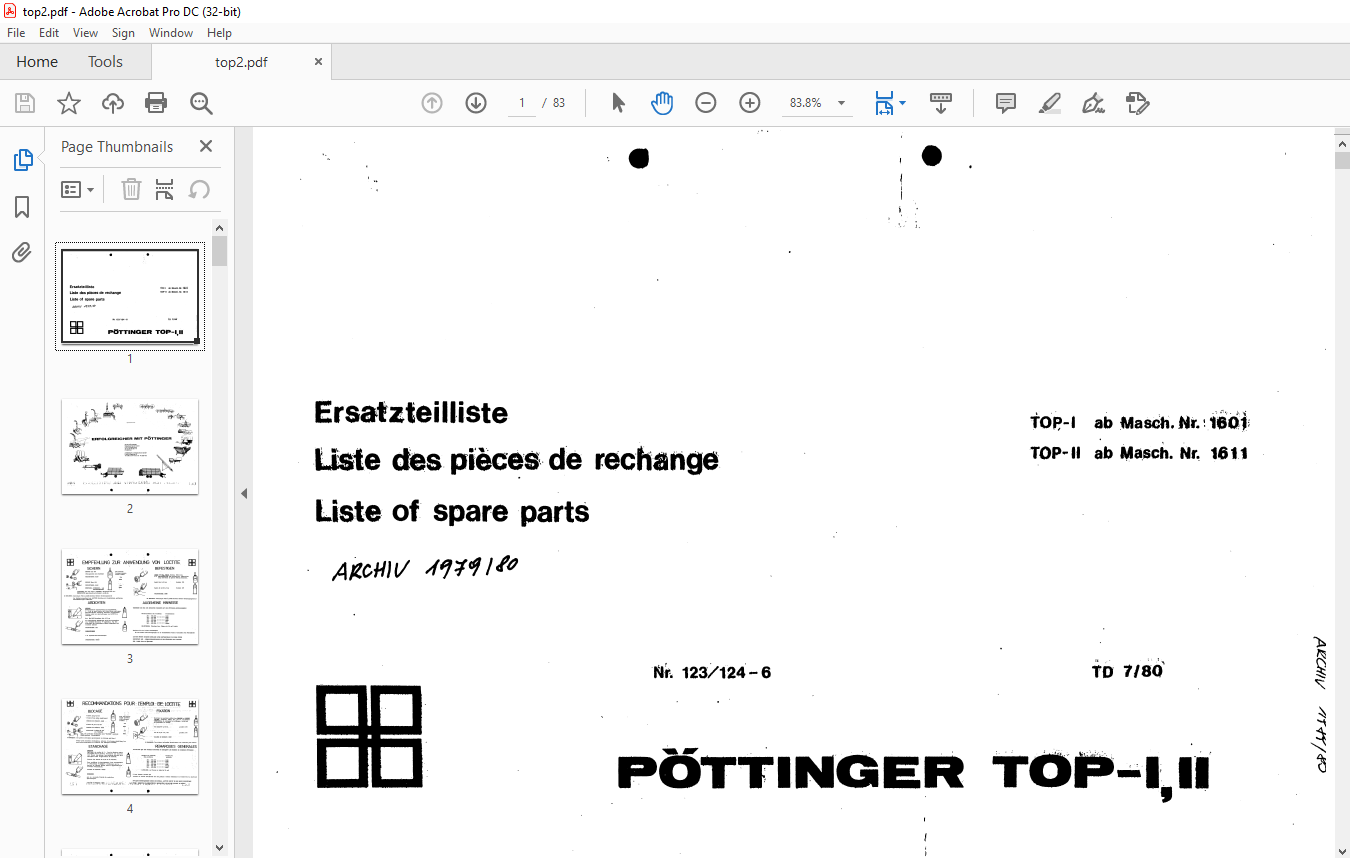Open the read mode keyboard icon
Screen dimensions: 1350x858
click(x=941, y=103)
